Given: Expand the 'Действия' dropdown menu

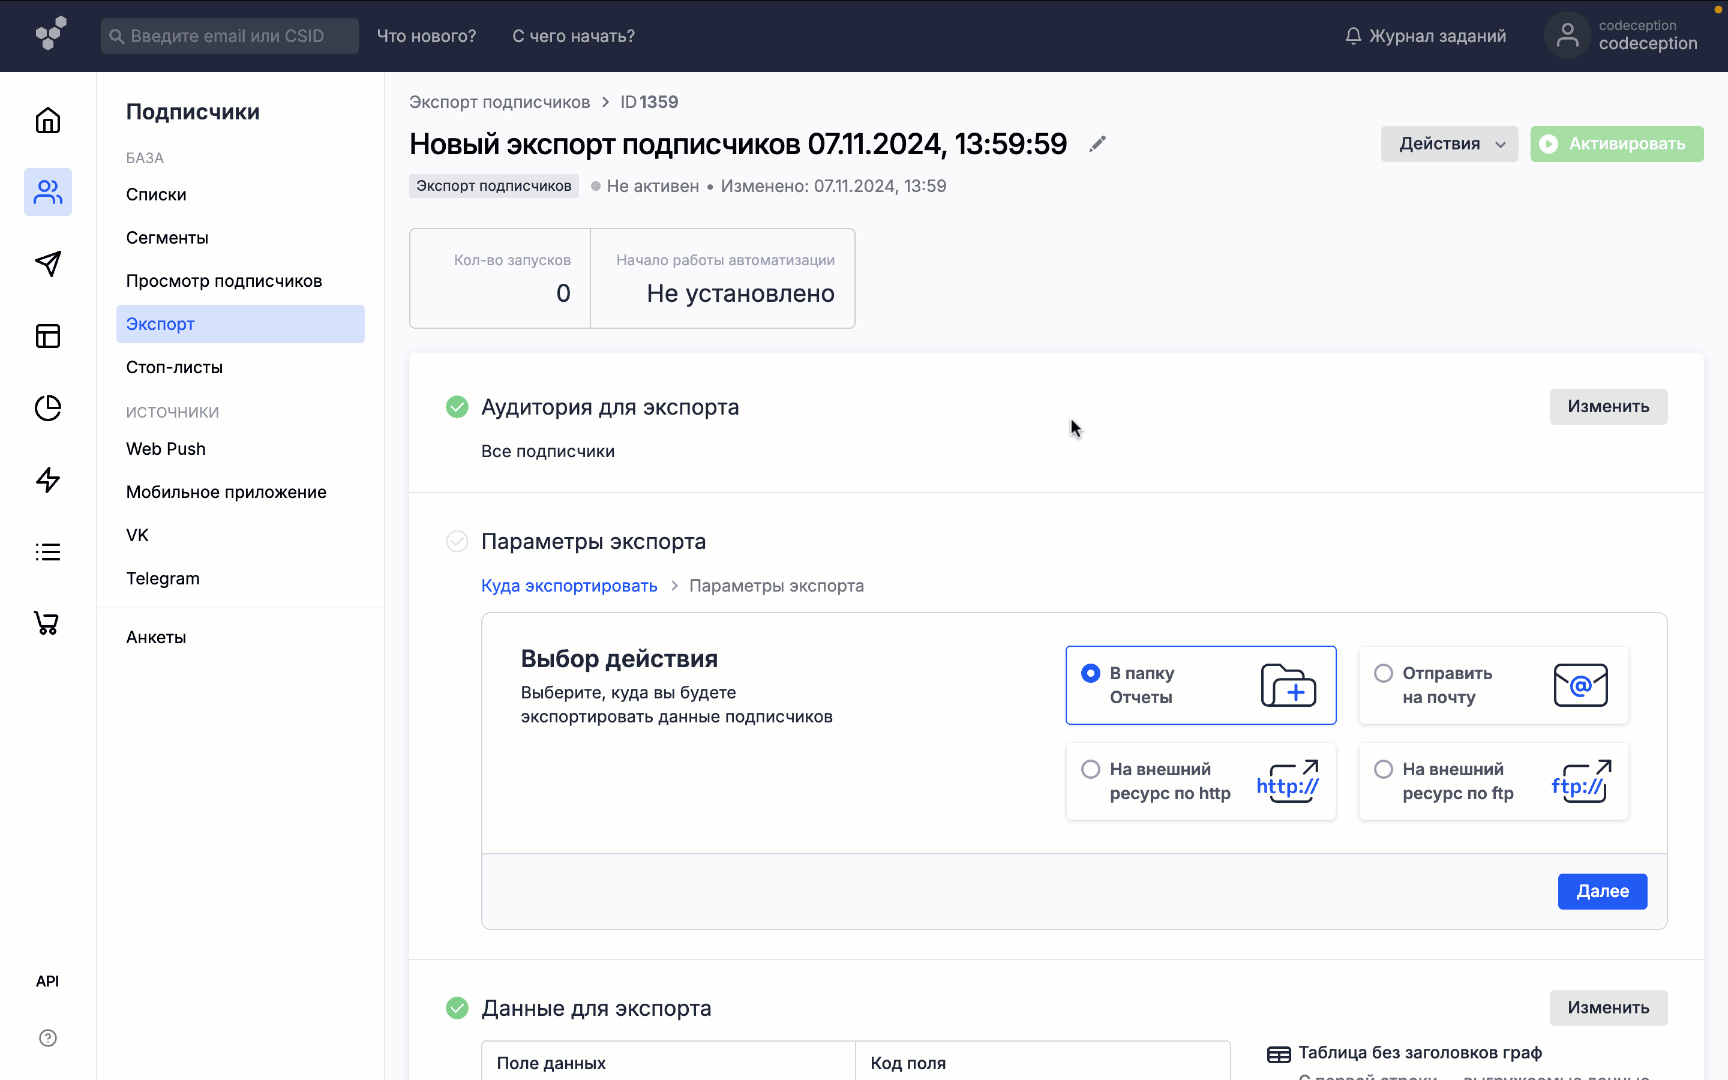Looking at the screenshot, I should [1449, 144].
